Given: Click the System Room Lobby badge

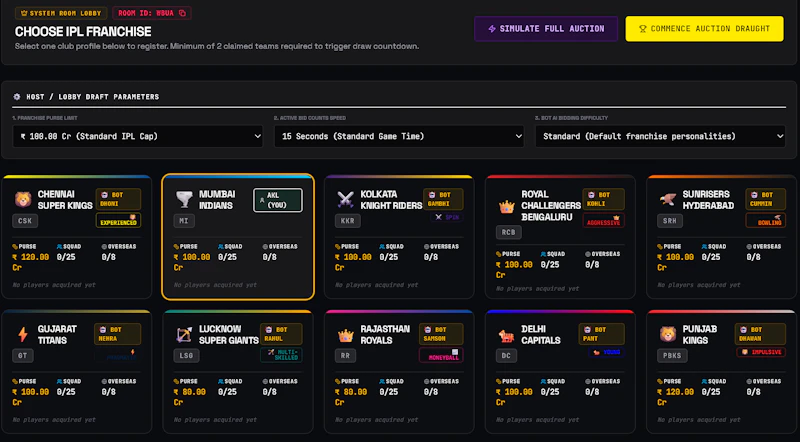Looking at the screenshot, I should [61, 13].
